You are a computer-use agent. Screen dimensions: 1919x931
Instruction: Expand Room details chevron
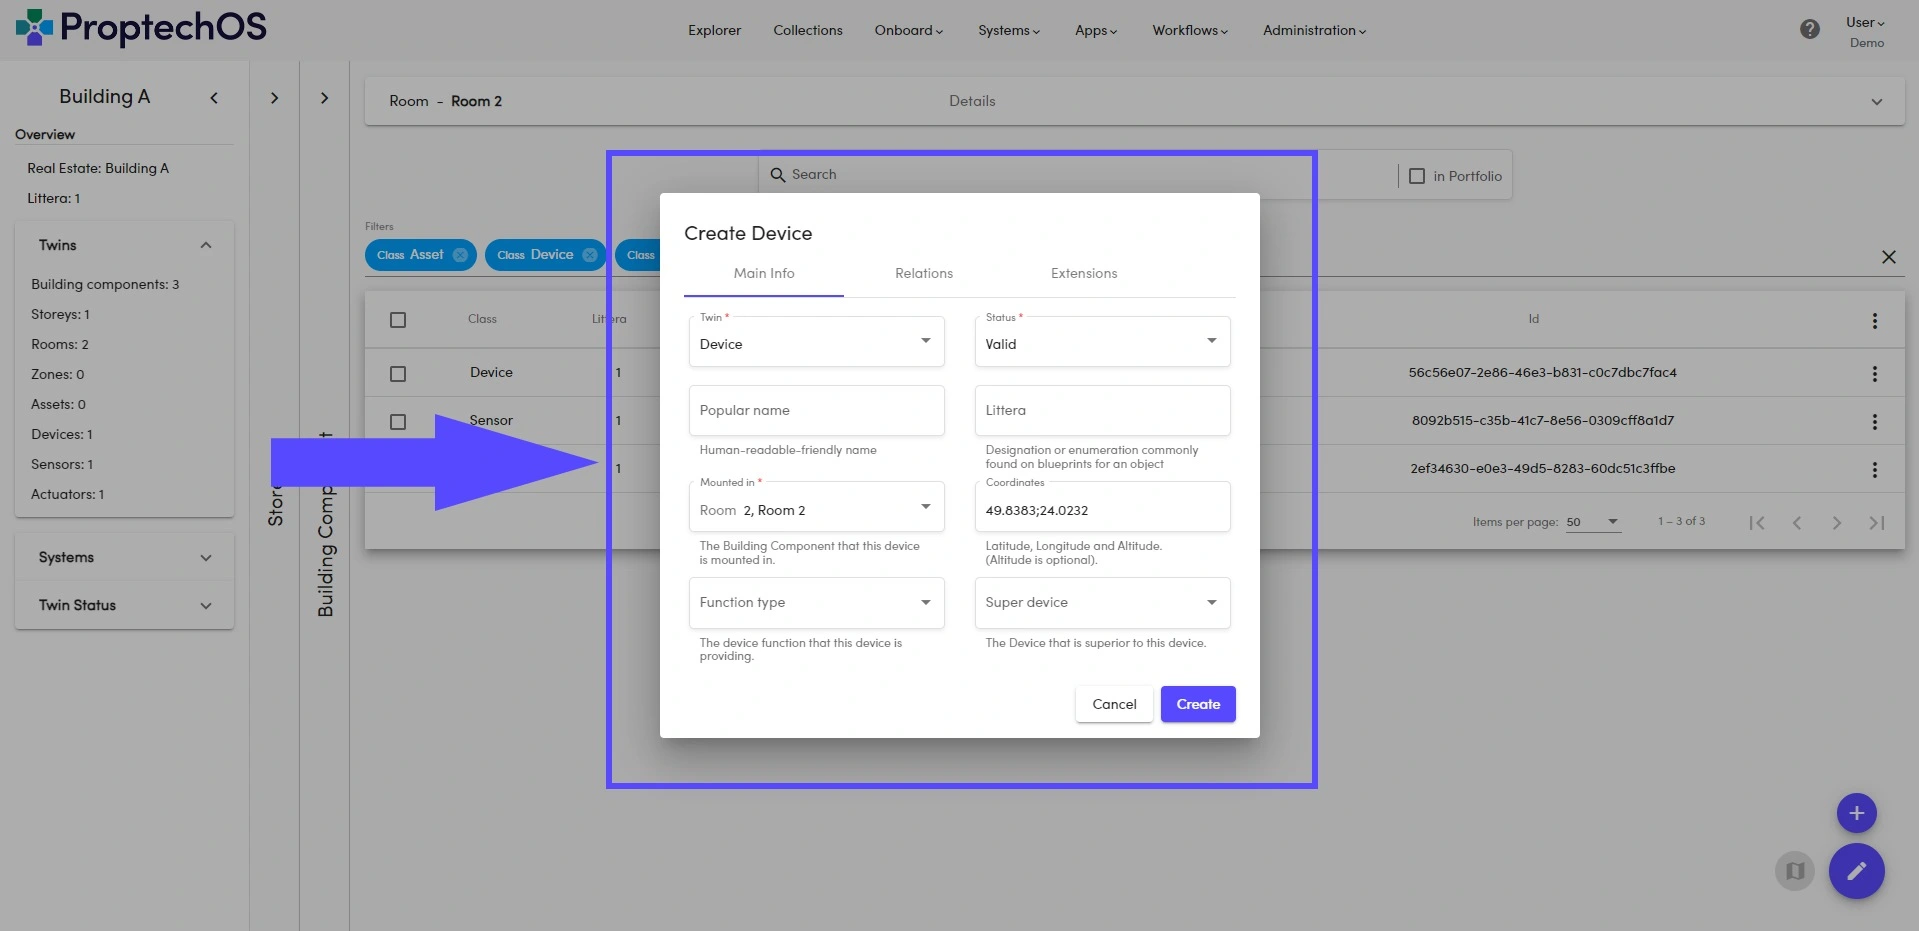click(x=1876, y=102)
